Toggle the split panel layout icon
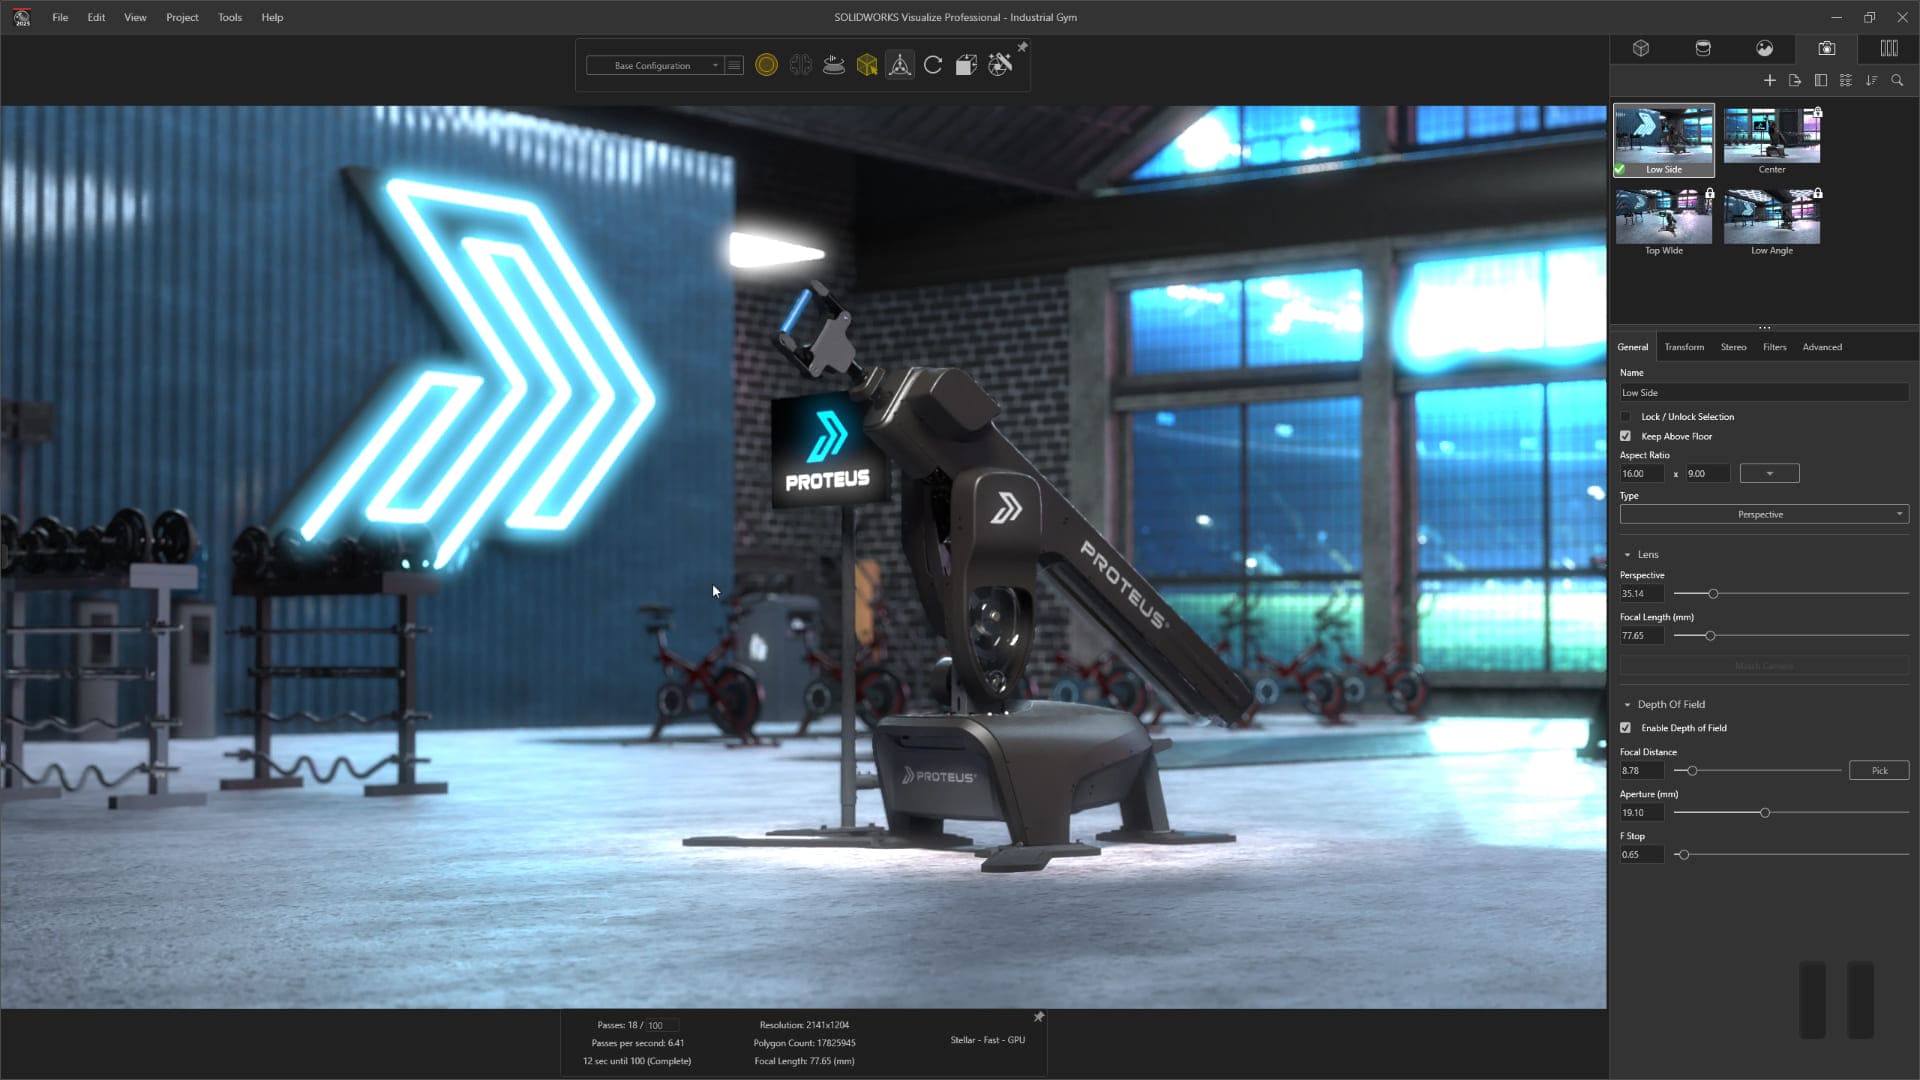 pos(1821,80)
